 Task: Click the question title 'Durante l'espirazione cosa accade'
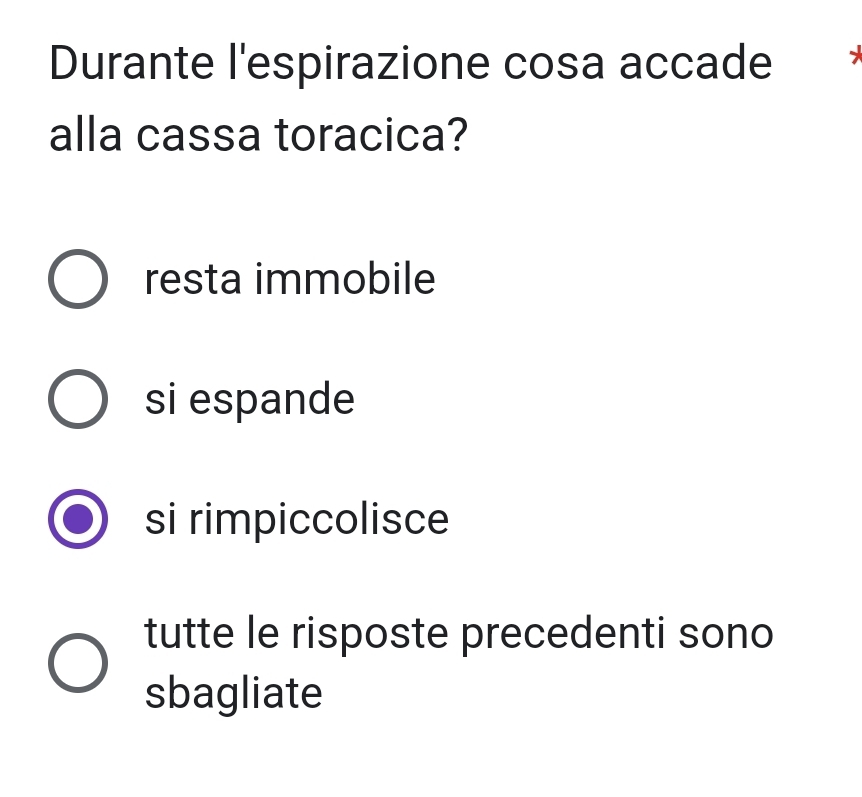(410, 64)
